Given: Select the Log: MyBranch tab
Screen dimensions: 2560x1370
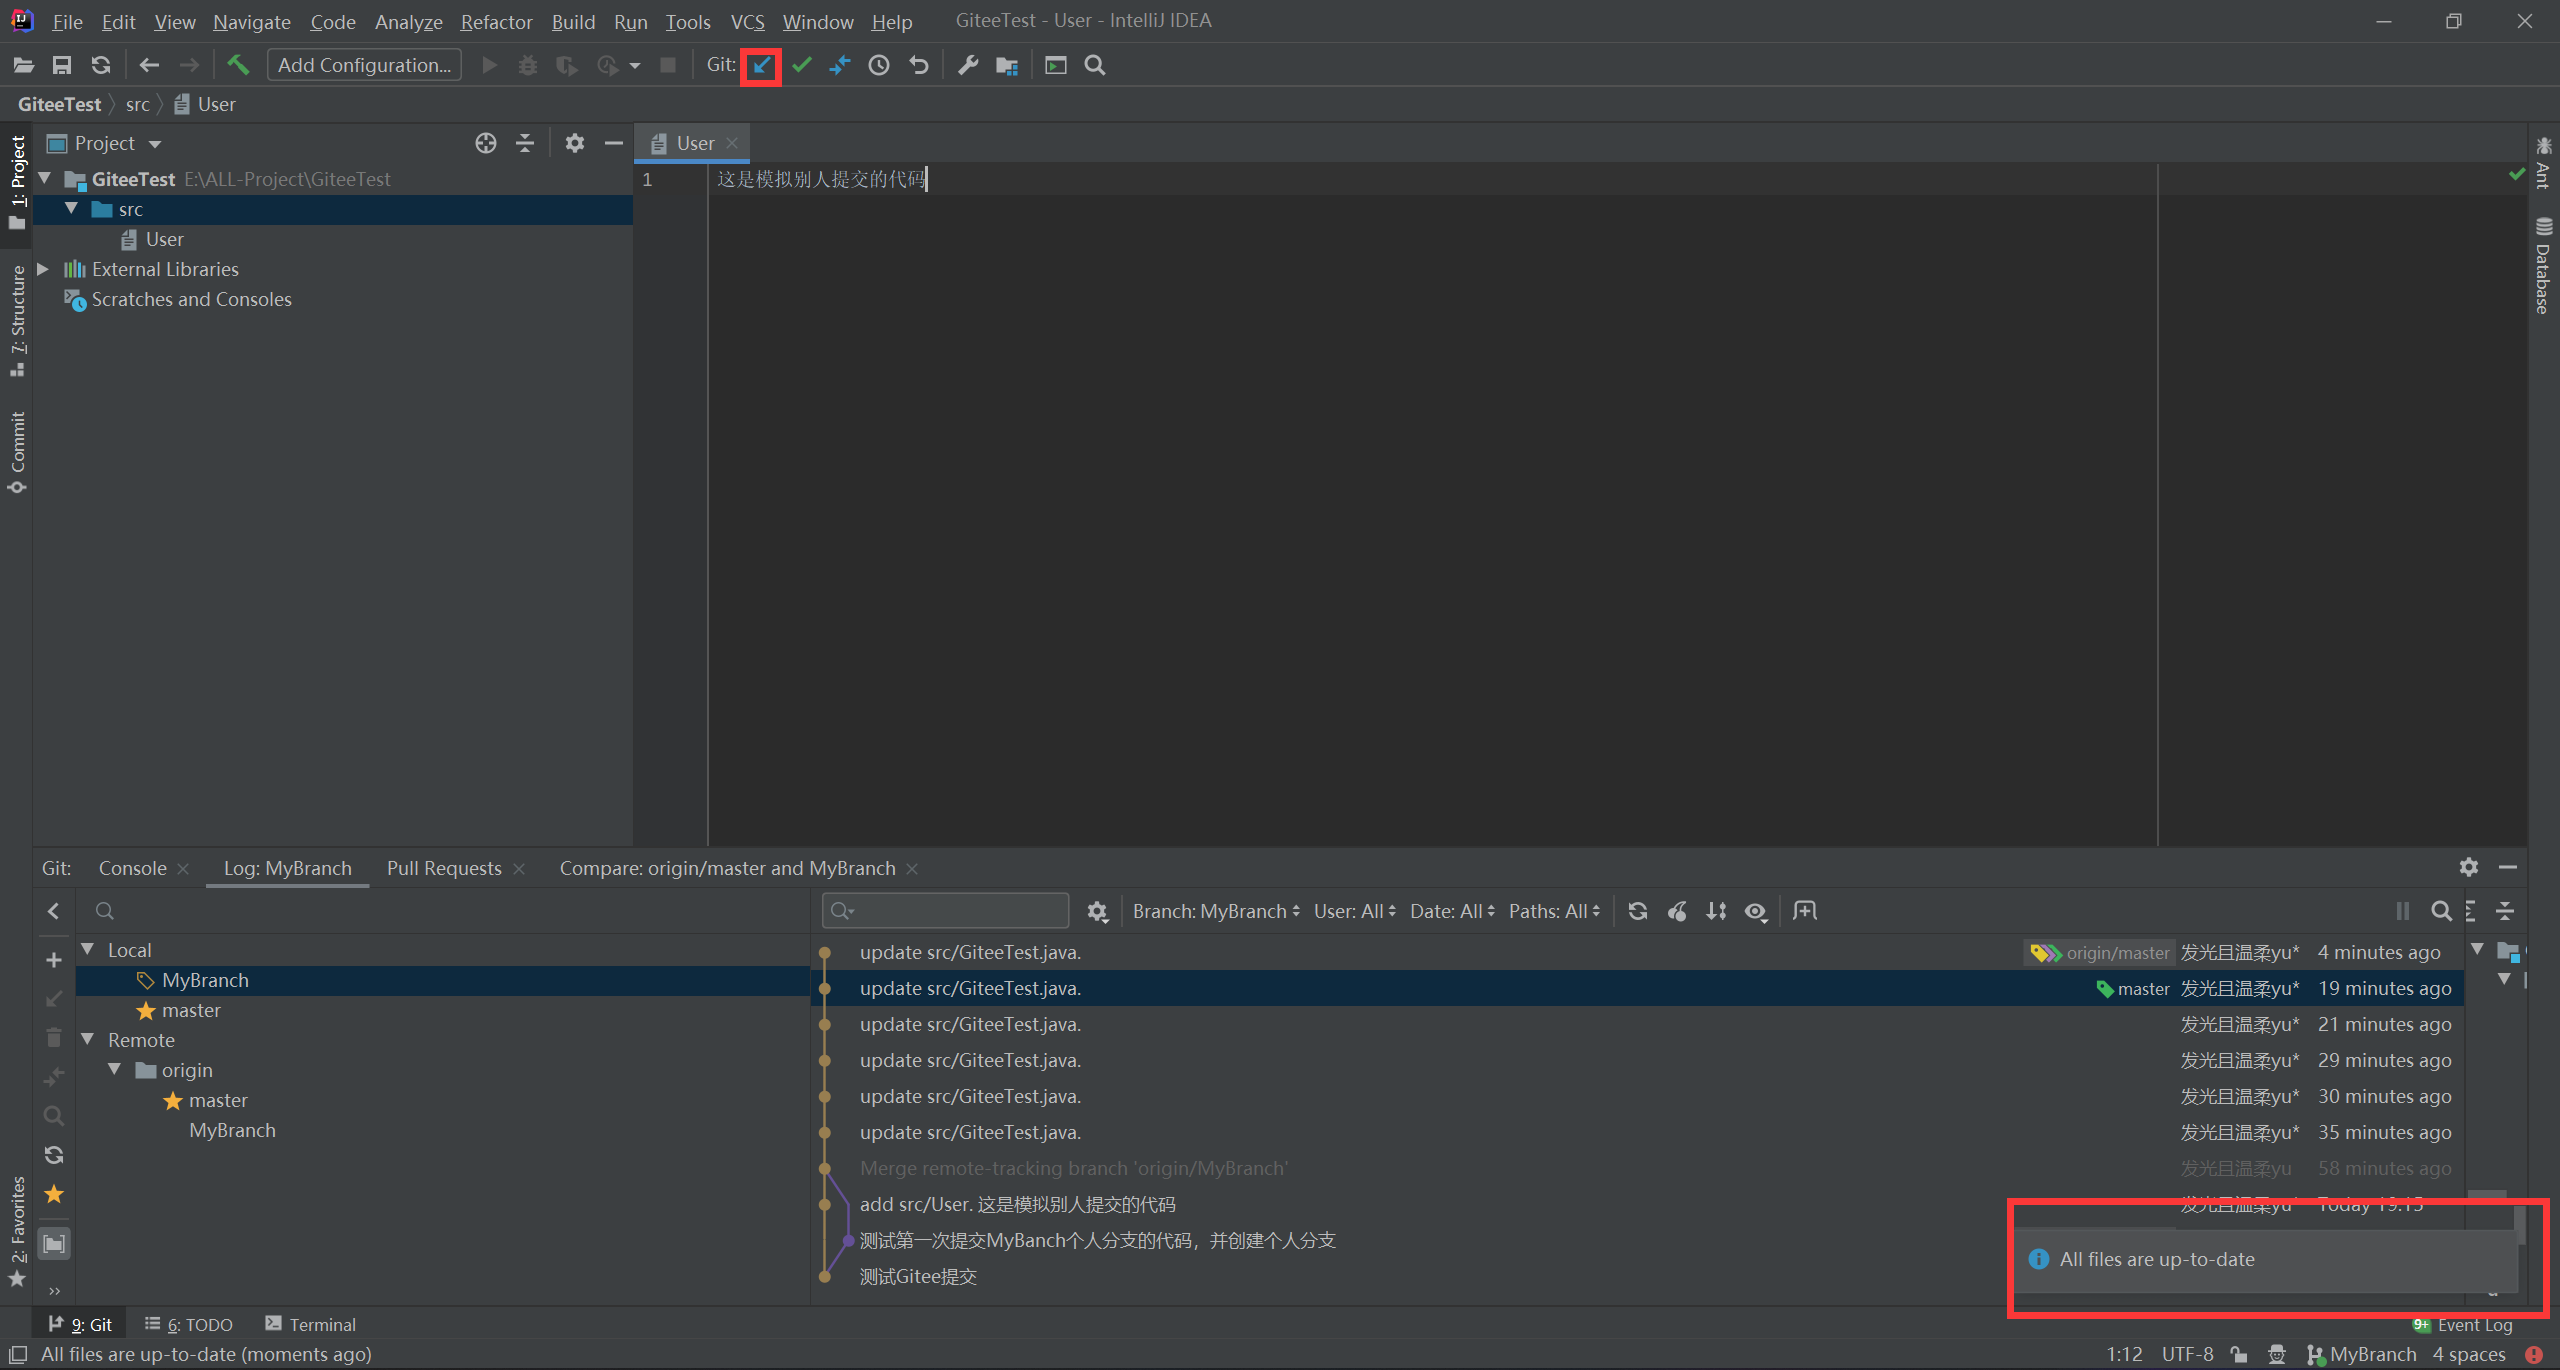Looking at the screenshot, I should pyautogui.click(x=288, y=868).
